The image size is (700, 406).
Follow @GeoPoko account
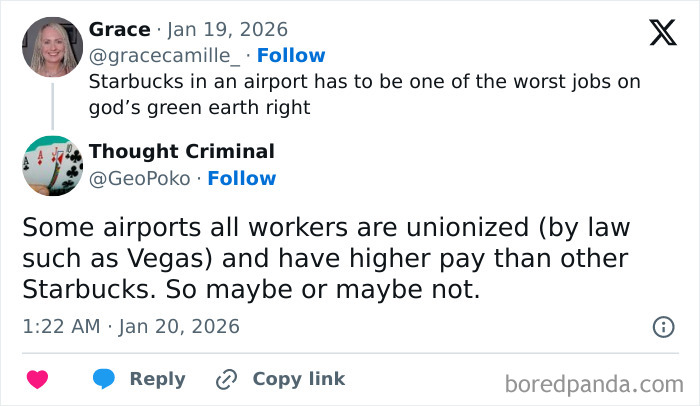coord(242,178)
